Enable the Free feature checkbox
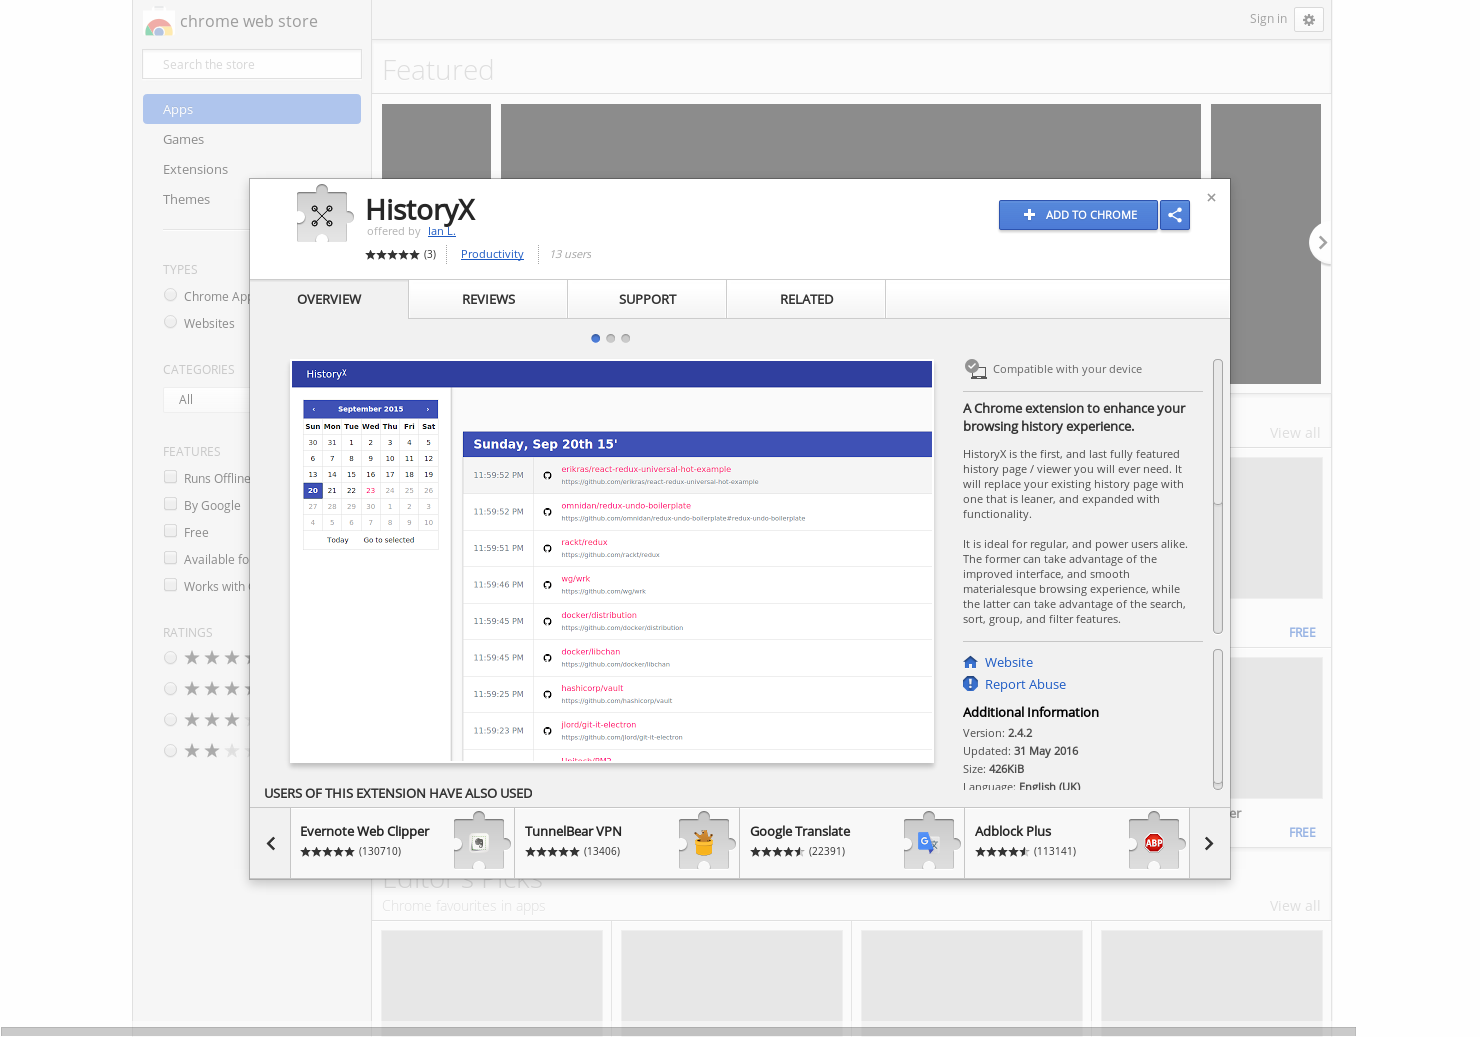Image resolution: width=1480 pixels, height=1037 pixels. [x=171, y=531]
